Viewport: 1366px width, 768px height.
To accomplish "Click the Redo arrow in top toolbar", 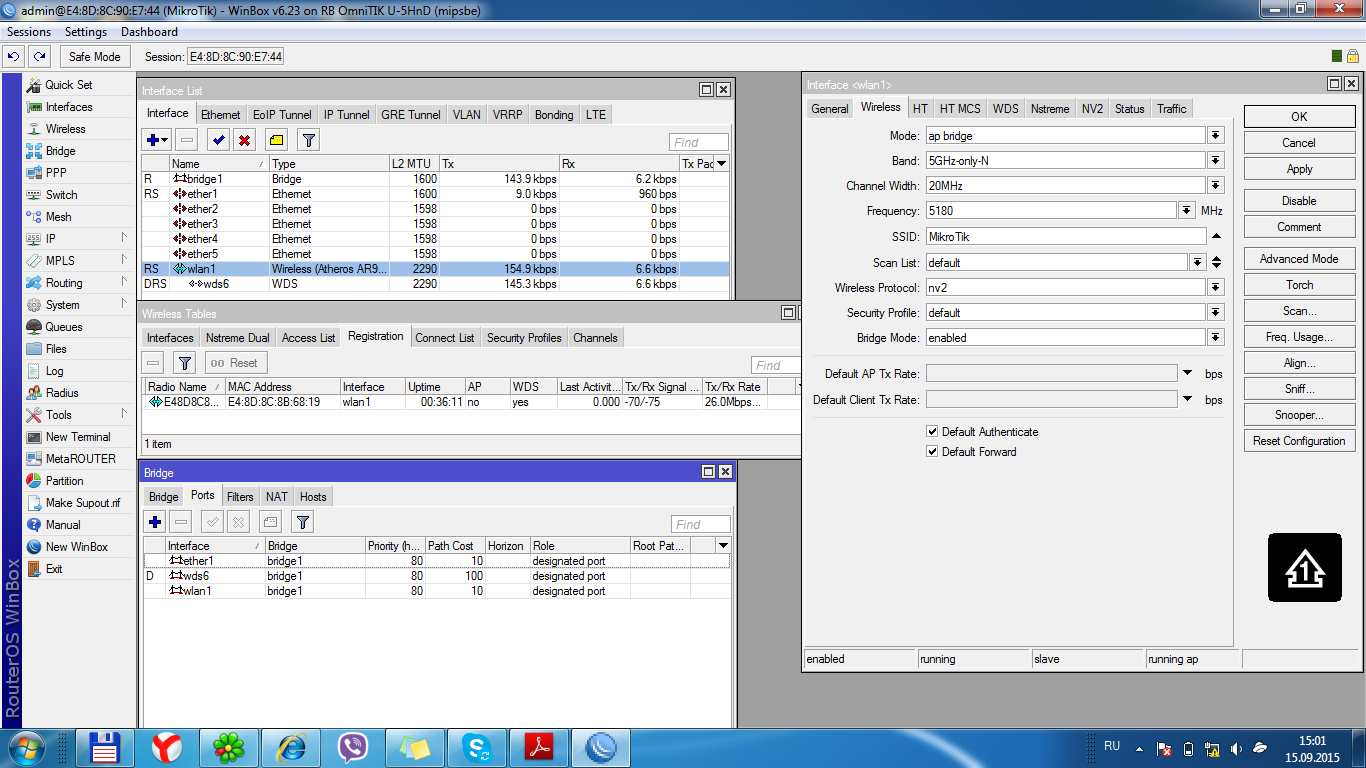I will (x=39, y=57).
